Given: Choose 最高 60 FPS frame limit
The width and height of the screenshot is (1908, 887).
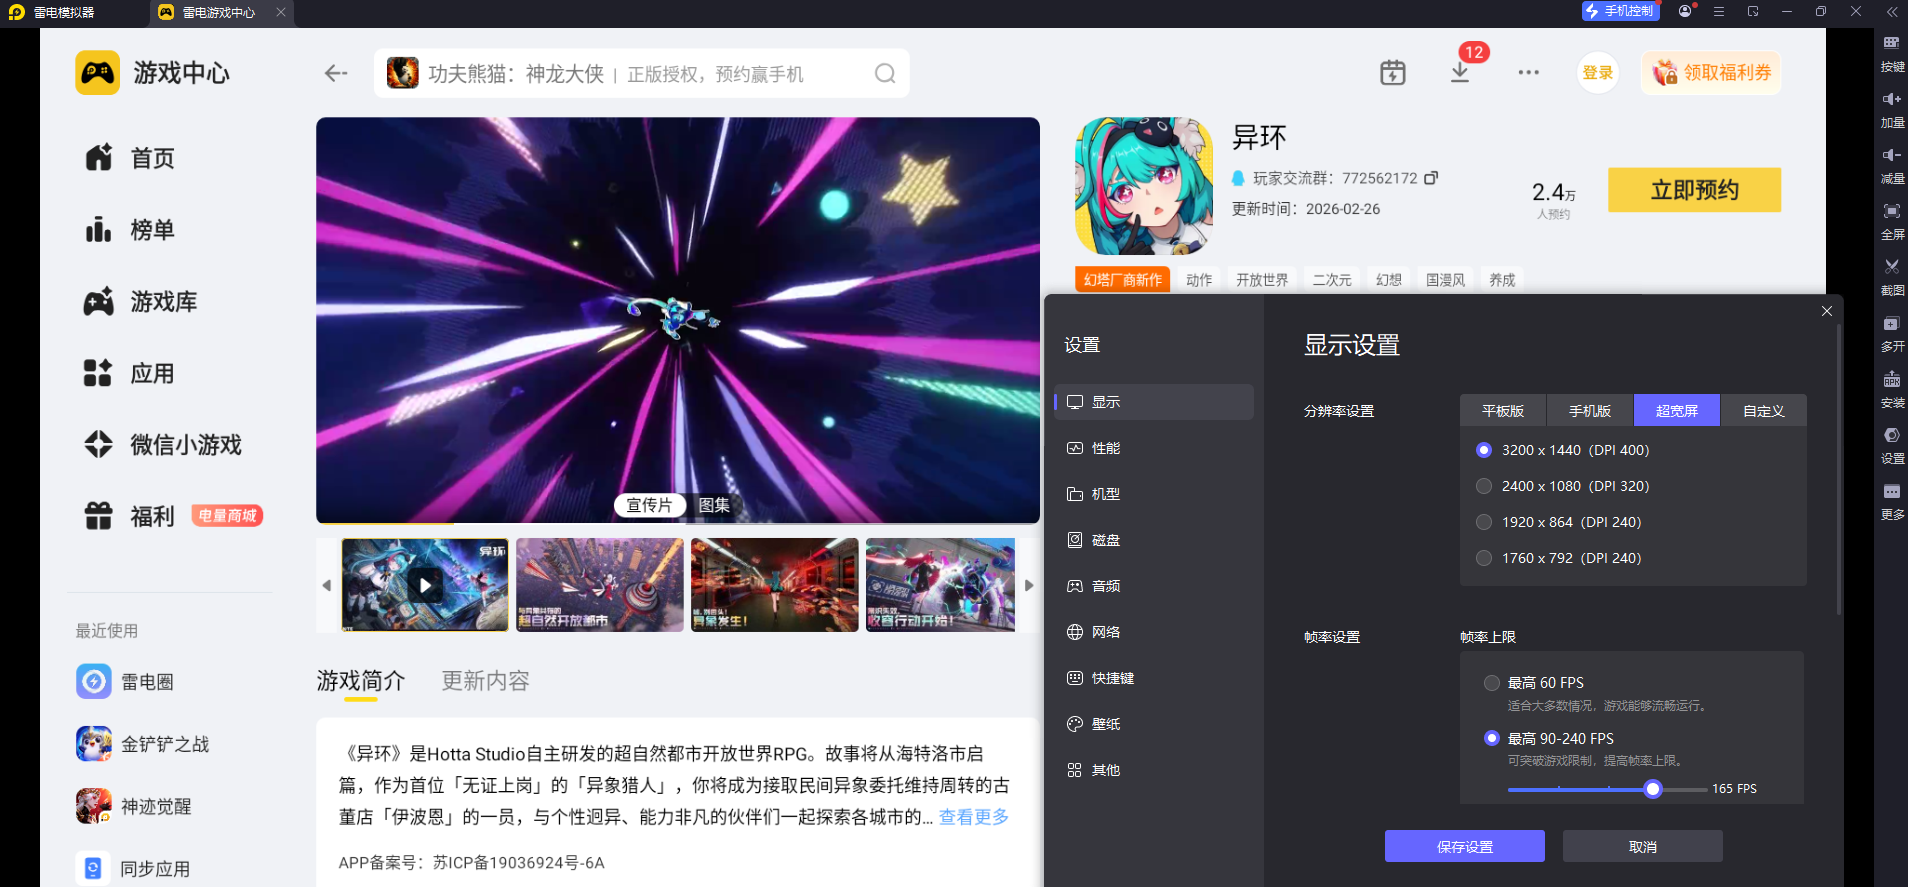Looking at the screenshot, I should (x=1492, y=683).
